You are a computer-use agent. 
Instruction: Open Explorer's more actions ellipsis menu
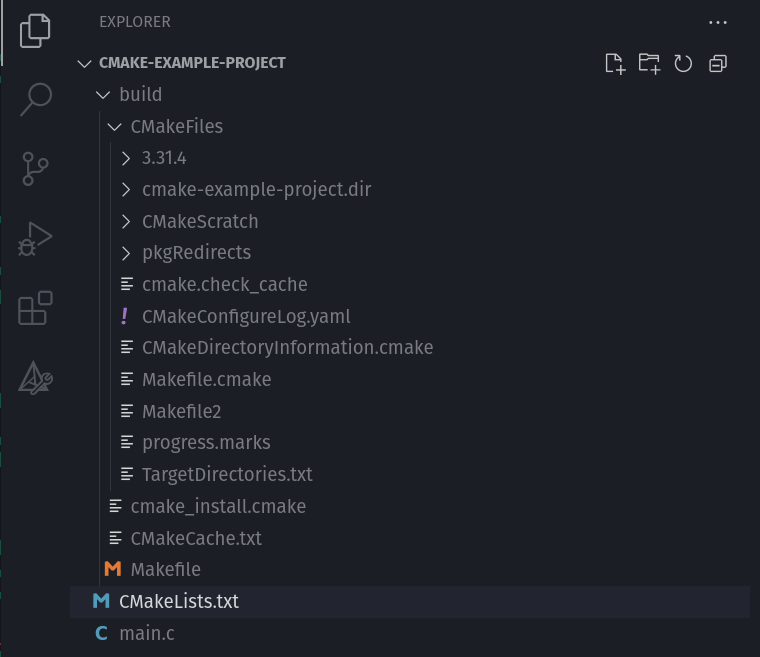pyautogui.click(x=717, y=22)
